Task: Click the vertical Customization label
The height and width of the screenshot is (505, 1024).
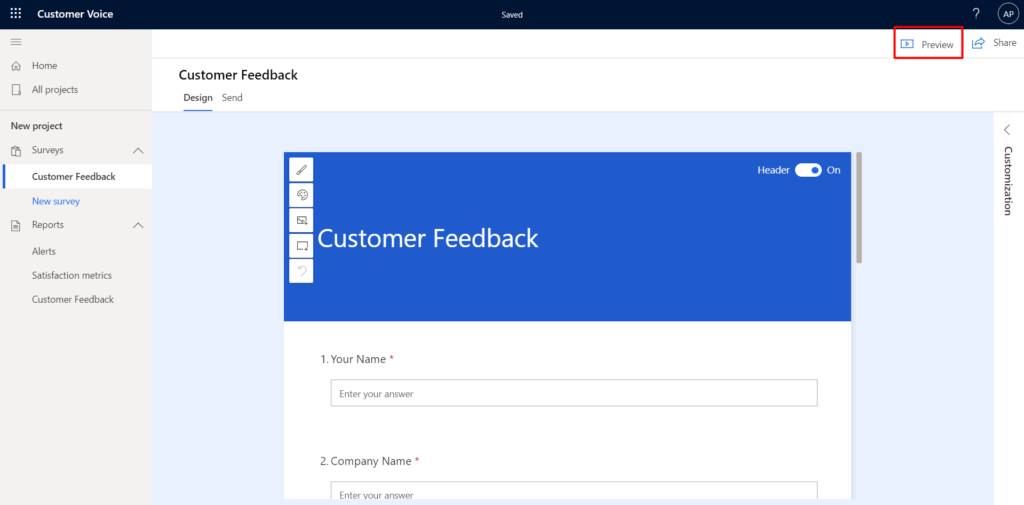Action: coord(1008,180)
